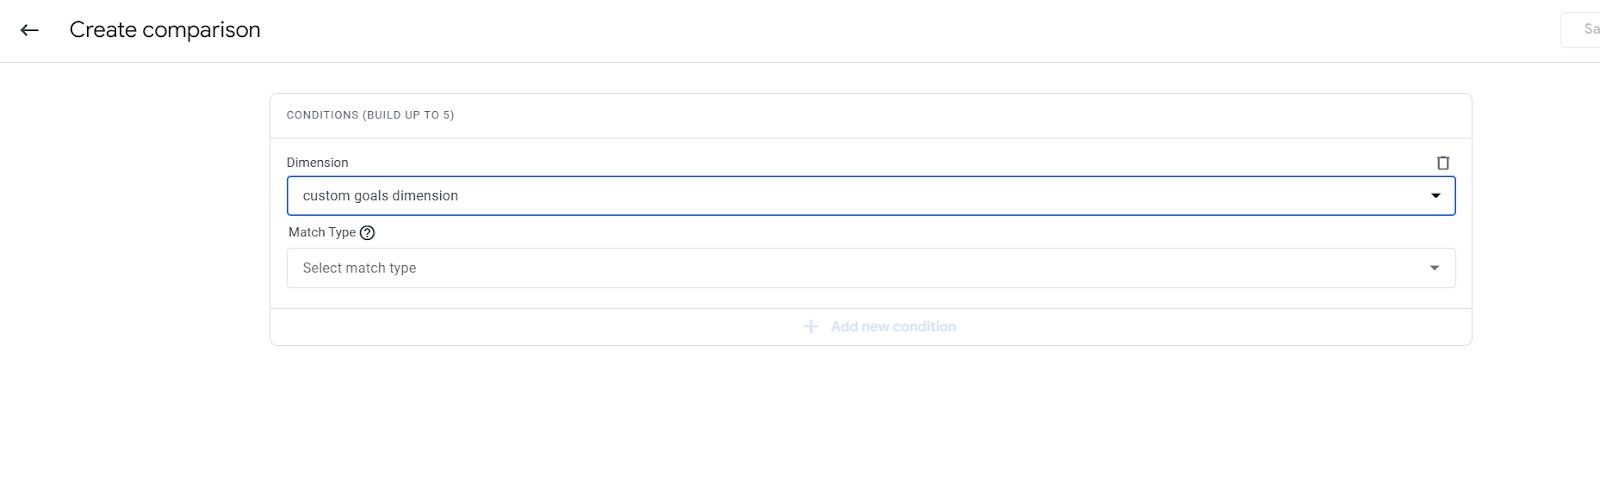Expand the Select match type dropdown arrow
Viewport: 1600px width, 499px height.
coord(1435,268)
